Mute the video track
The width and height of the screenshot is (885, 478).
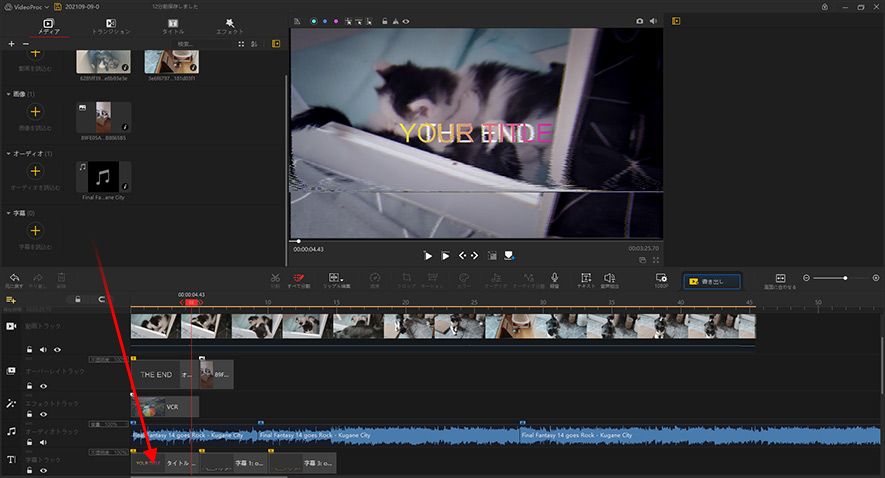43,349
